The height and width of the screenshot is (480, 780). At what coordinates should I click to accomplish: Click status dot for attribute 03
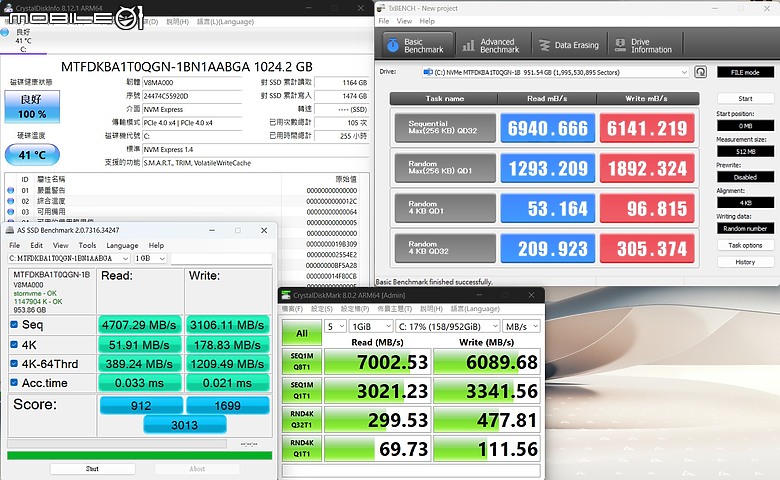point(10,212)
